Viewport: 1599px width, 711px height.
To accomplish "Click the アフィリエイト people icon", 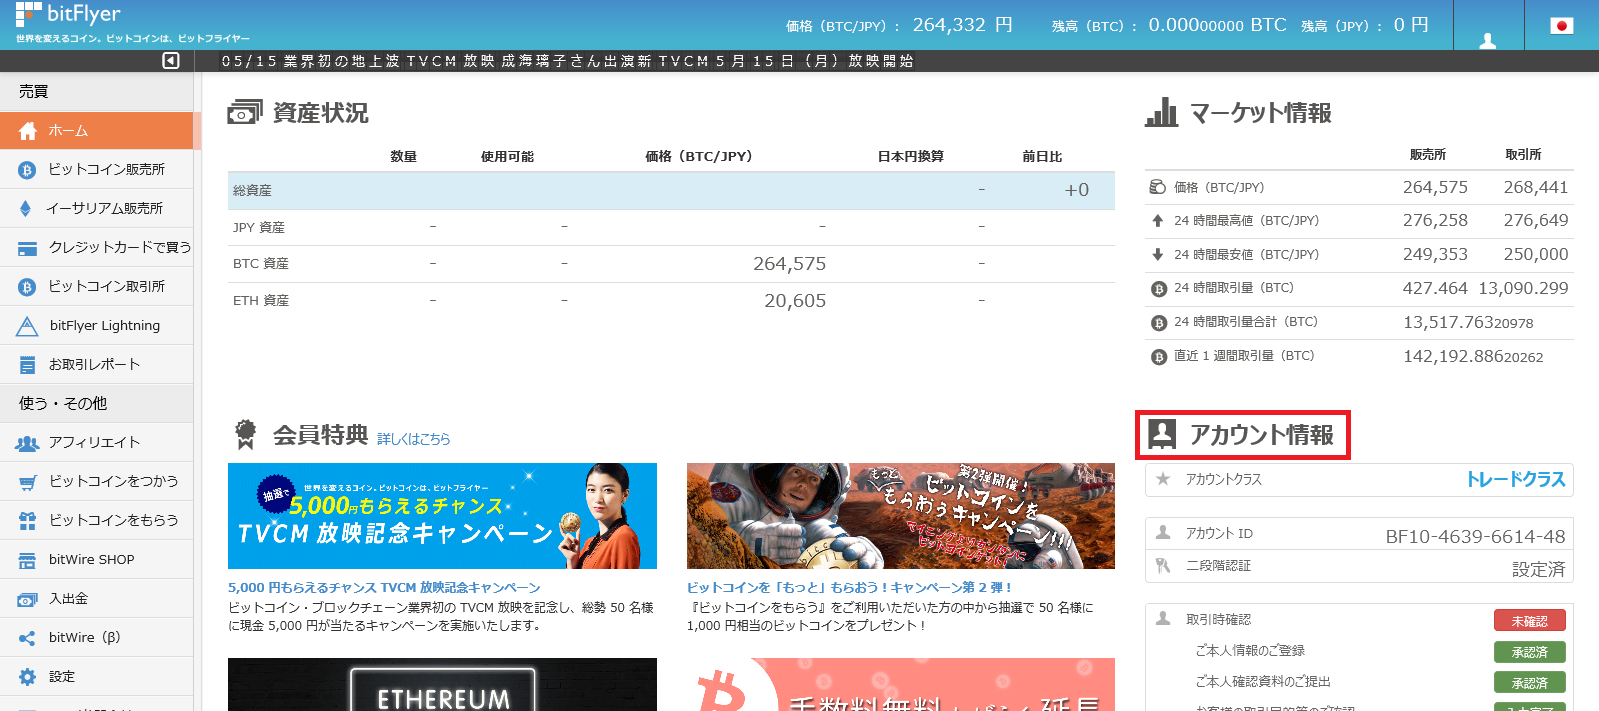I will click(27, 443).
